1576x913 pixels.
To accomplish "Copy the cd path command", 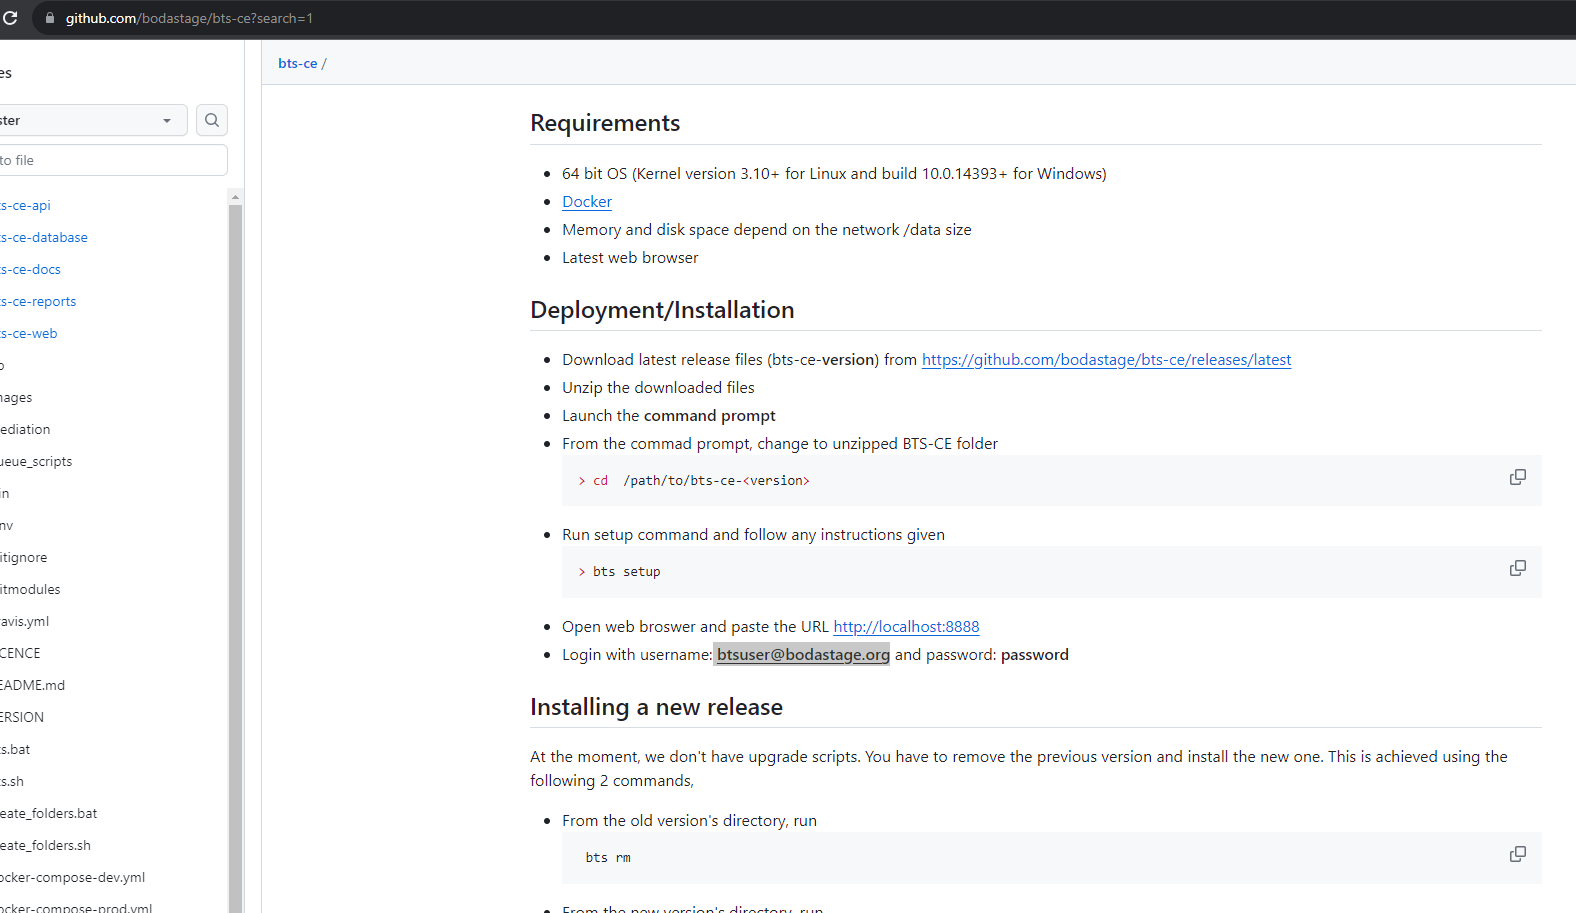I will coord(1517,477).
